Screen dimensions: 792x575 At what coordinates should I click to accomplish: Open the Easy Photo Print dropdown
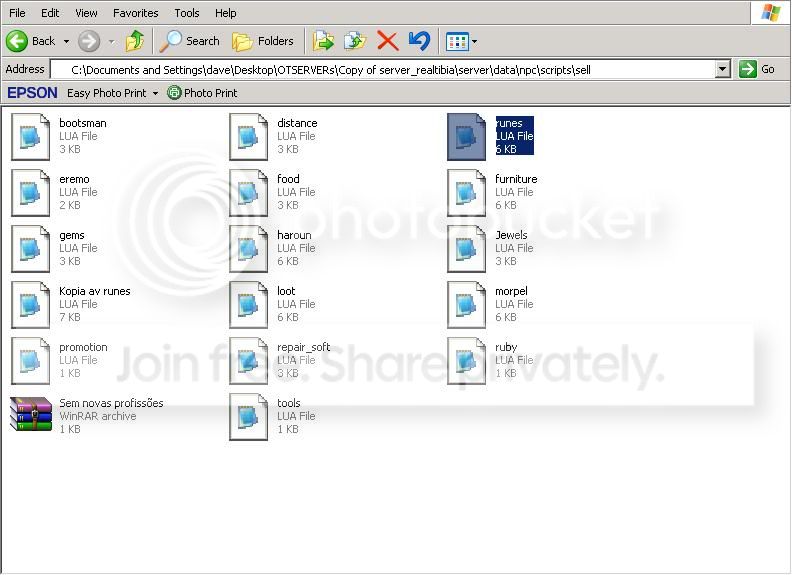pos(112,93)
